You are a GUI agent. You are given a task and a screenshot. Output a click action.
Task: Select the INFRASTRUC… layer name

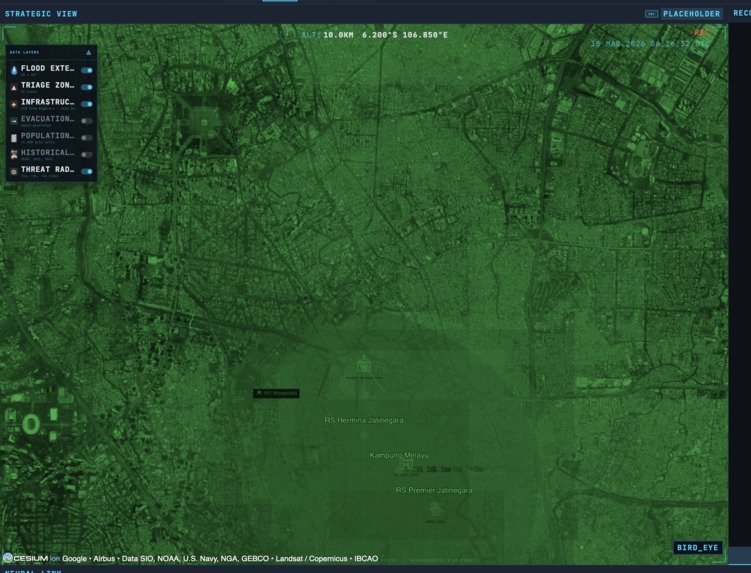47,102
